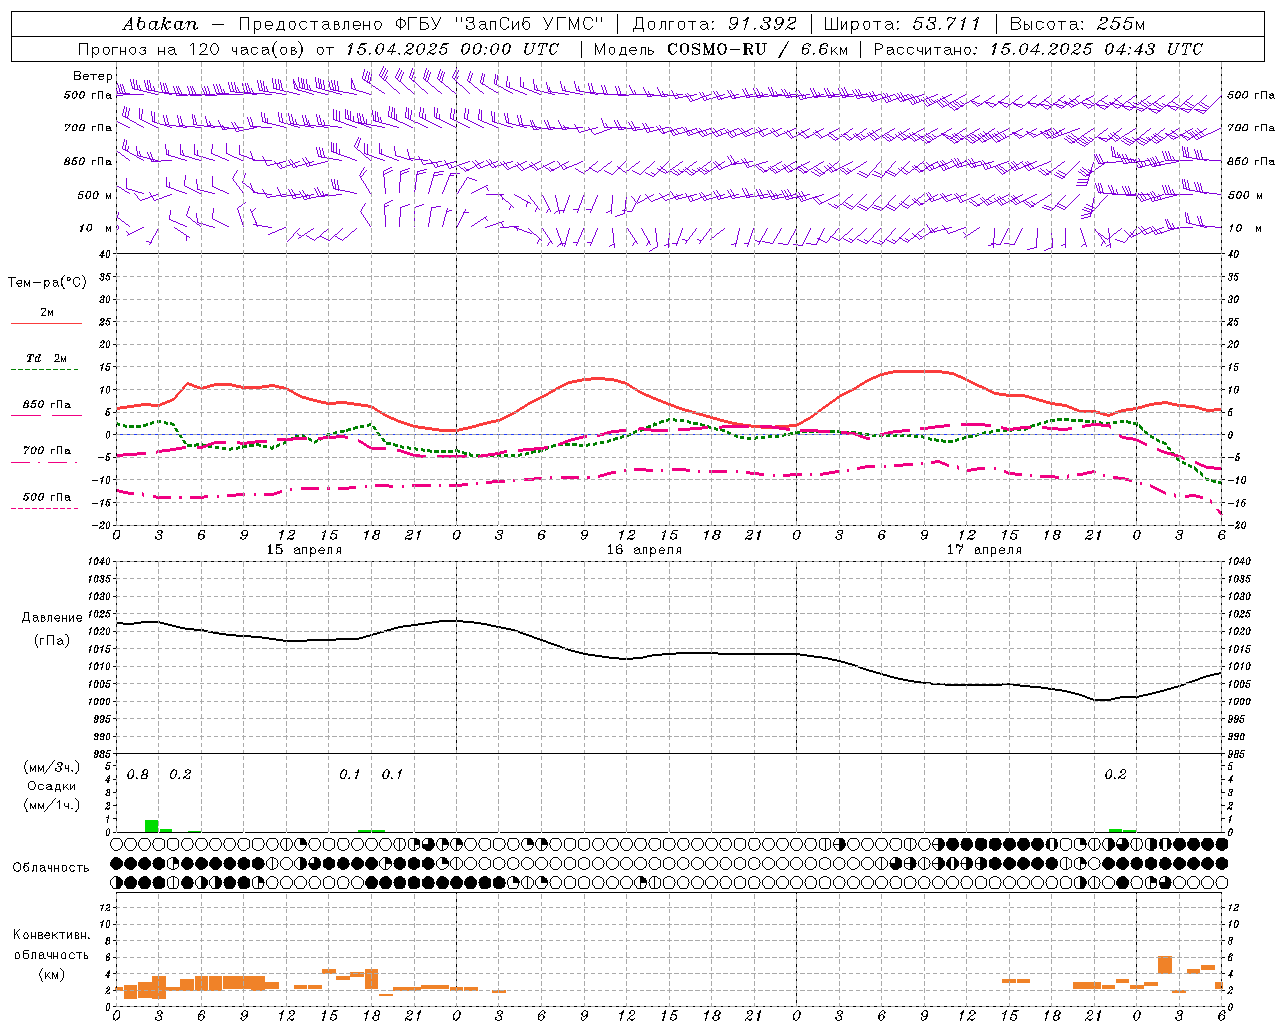1280x1024 pixels.
Task: Click the "16 апреля" date label
Action: coord(644,550)
